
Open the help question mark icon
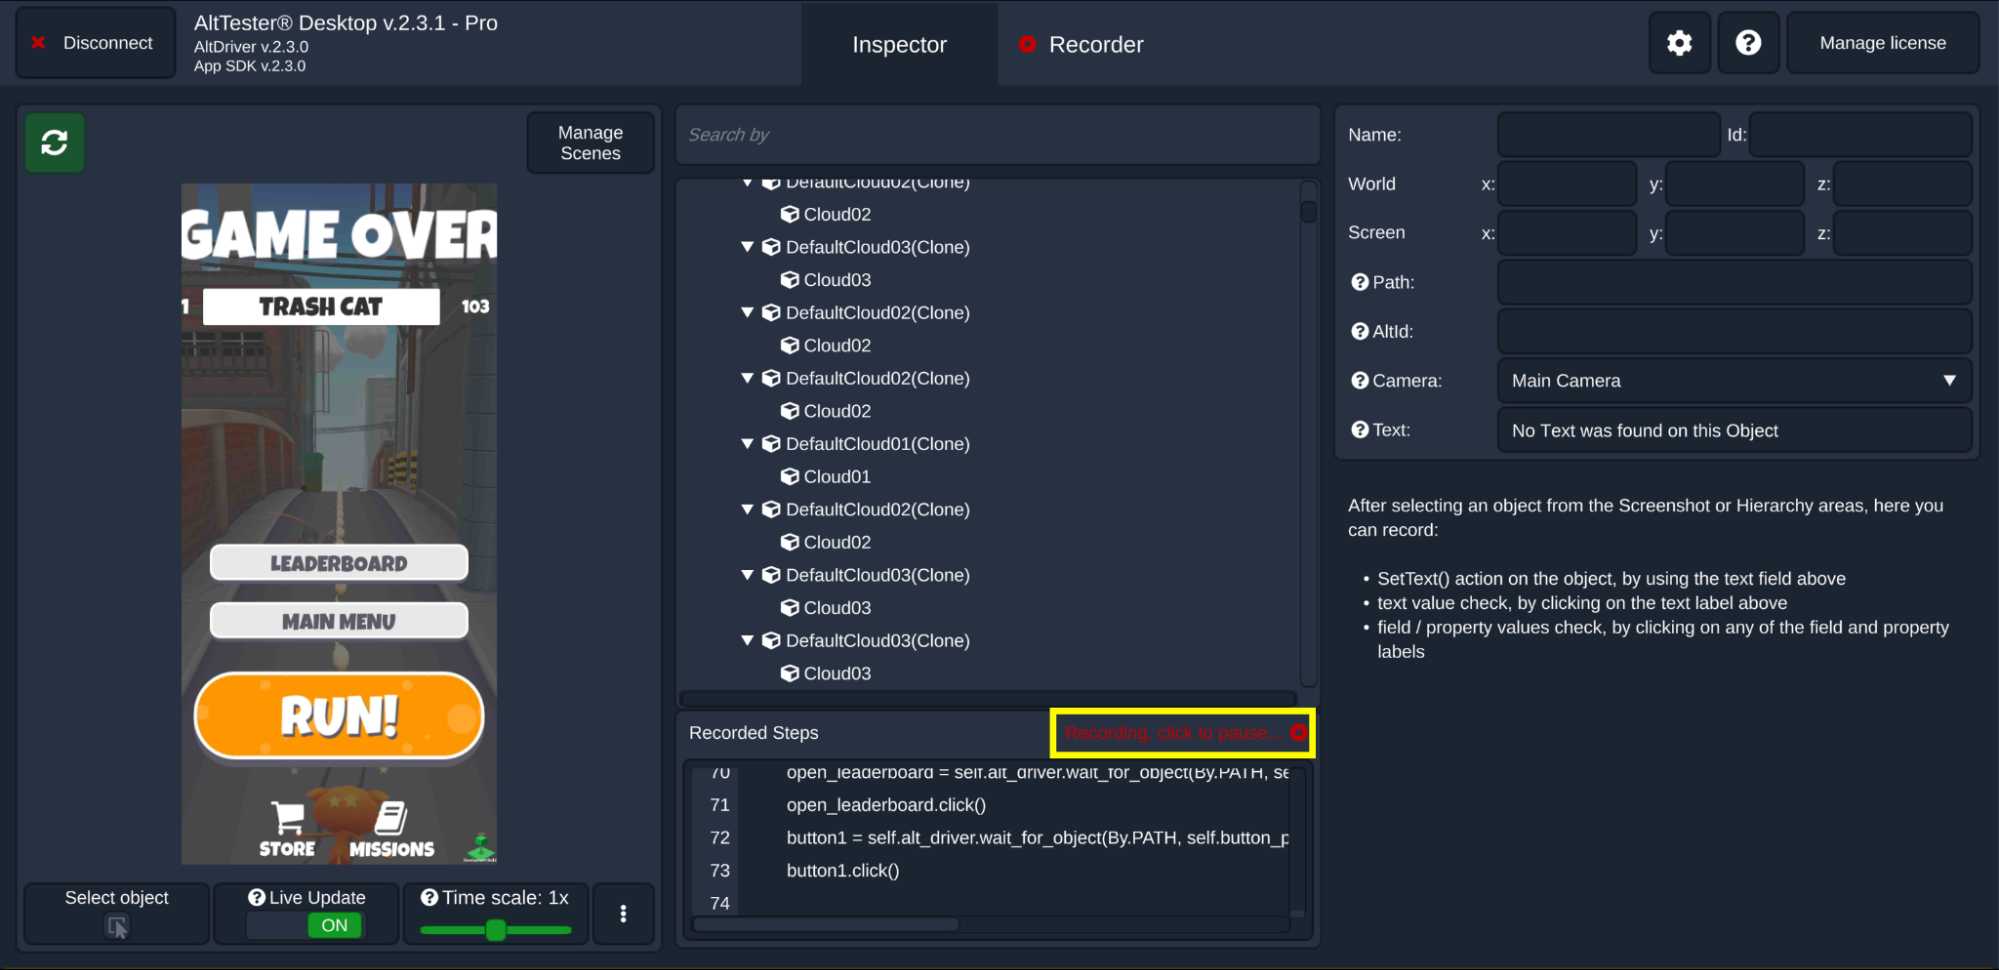(1748, 43)
